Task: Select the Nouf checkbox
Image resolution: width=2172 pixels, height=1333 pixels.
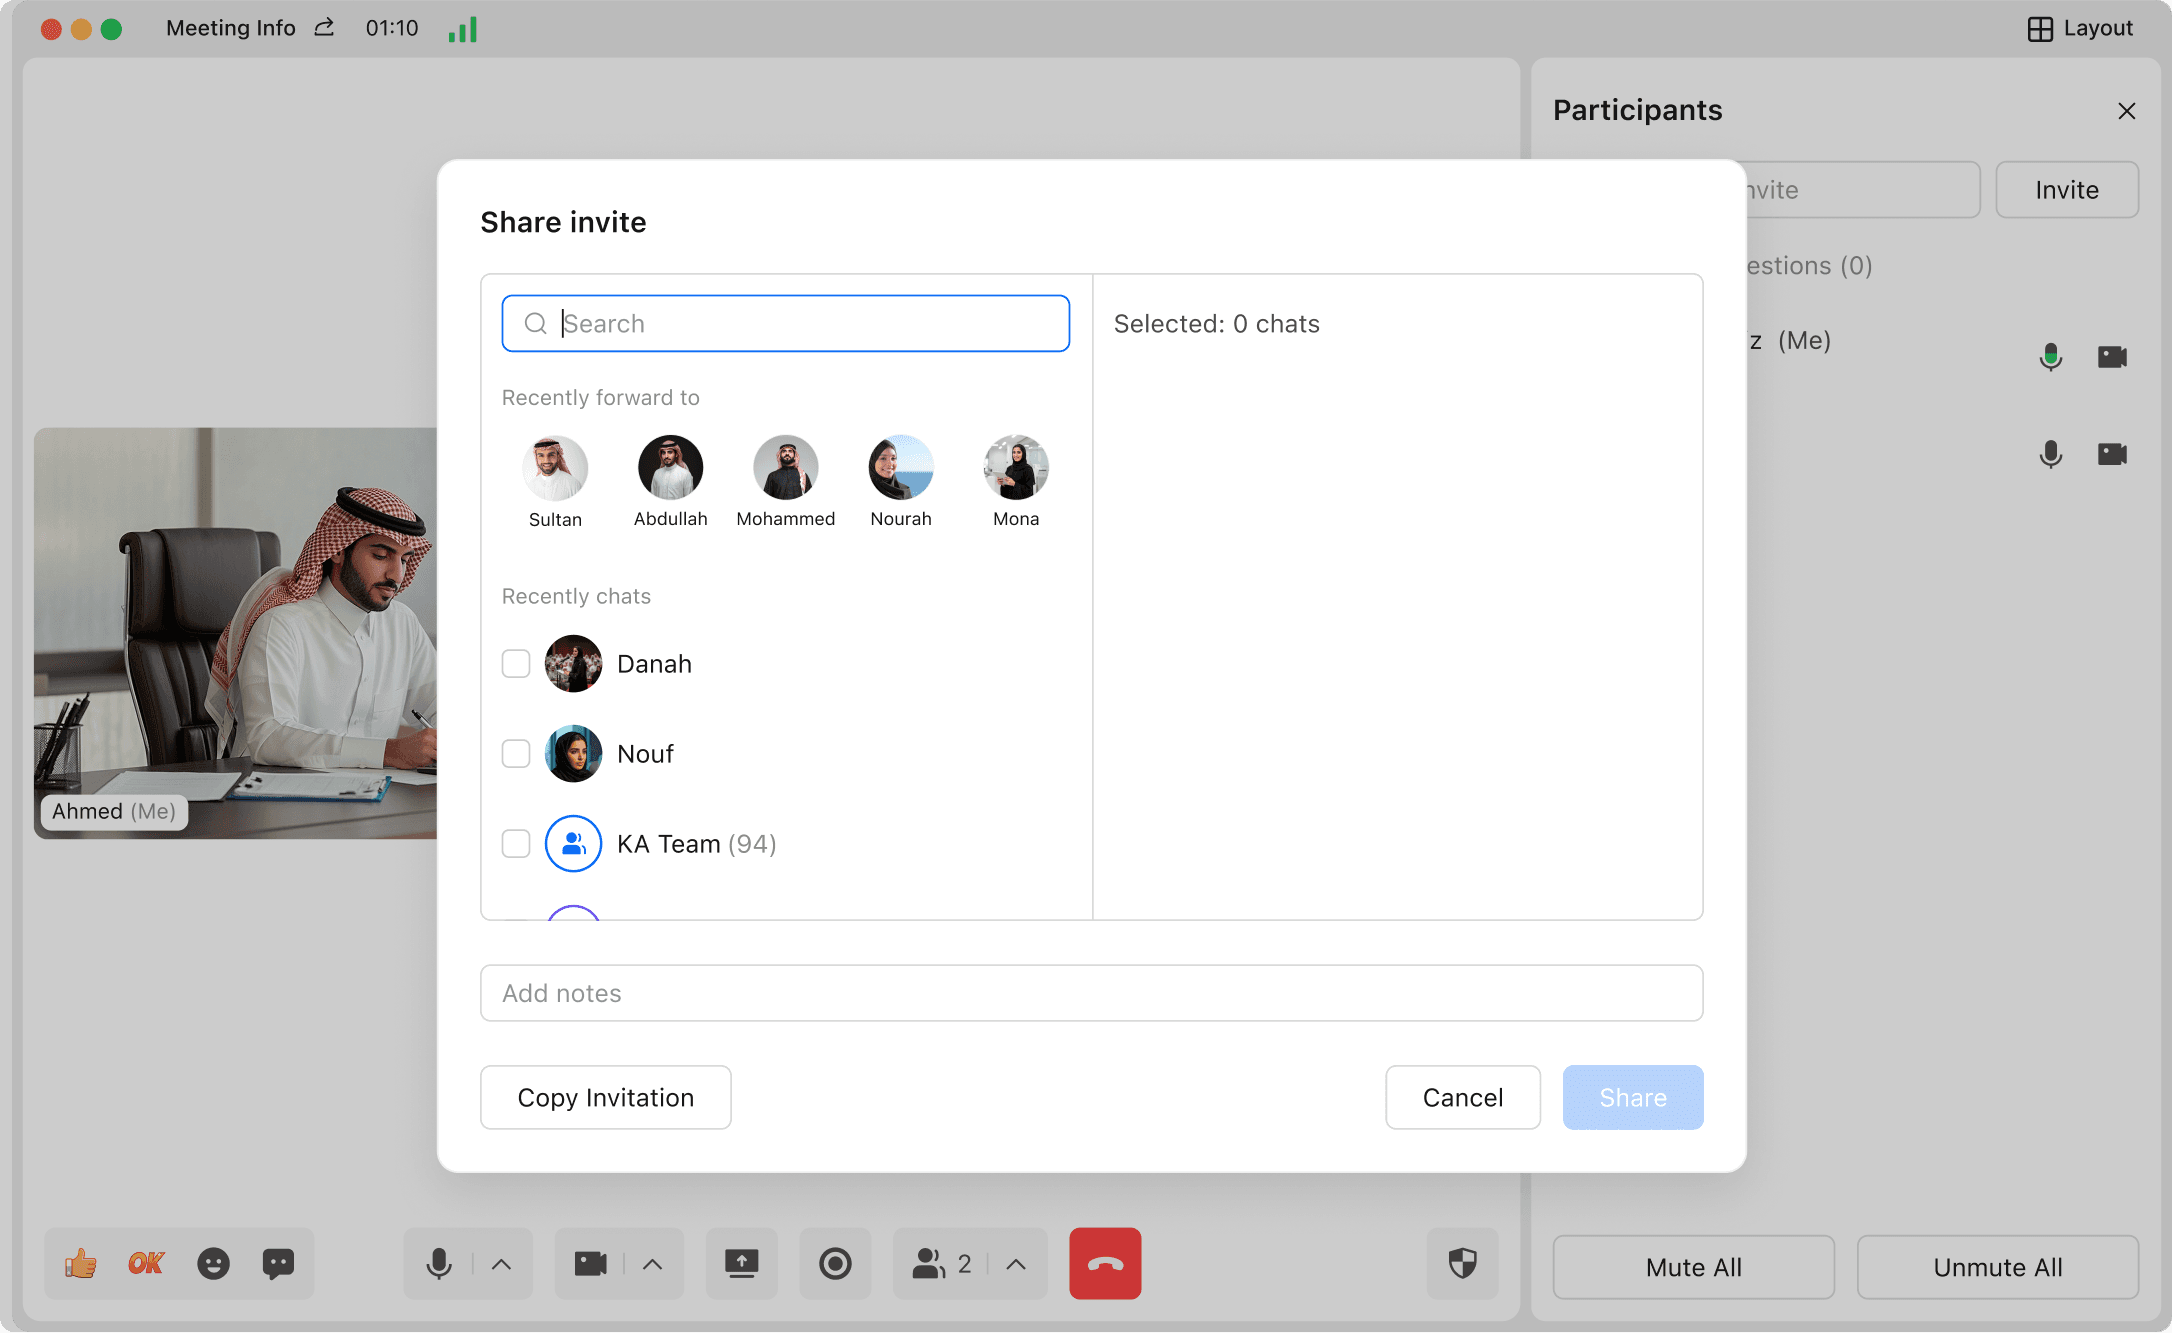Action: pyautogui.click(x=516, y=754)
